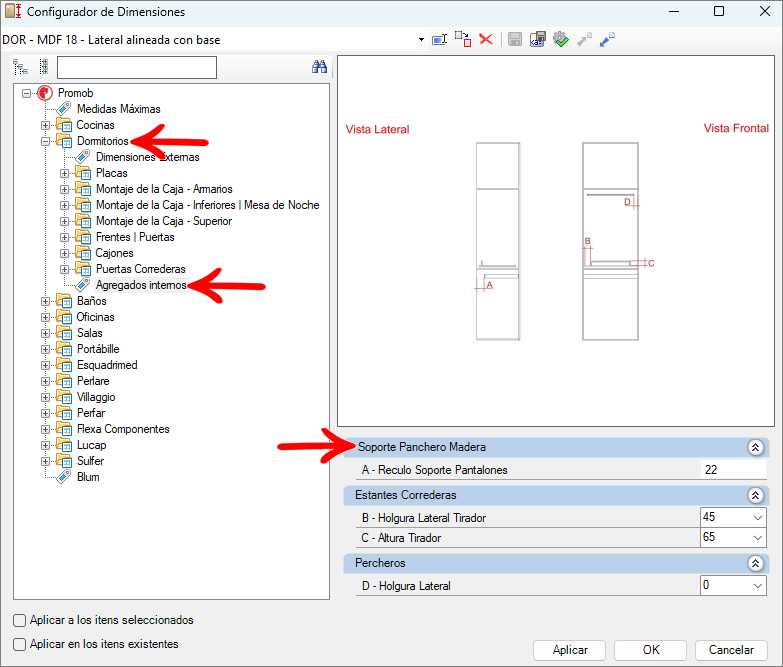Click the gear with green check icon
This screenshot has height=667, width=783.
[561, 39]
